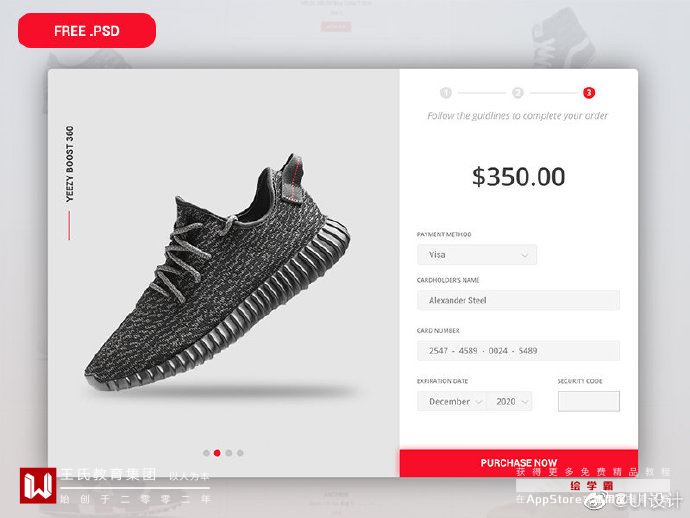Click the red step 3 indicator
This screenshot has width=690, height=518.
(589, 93)
